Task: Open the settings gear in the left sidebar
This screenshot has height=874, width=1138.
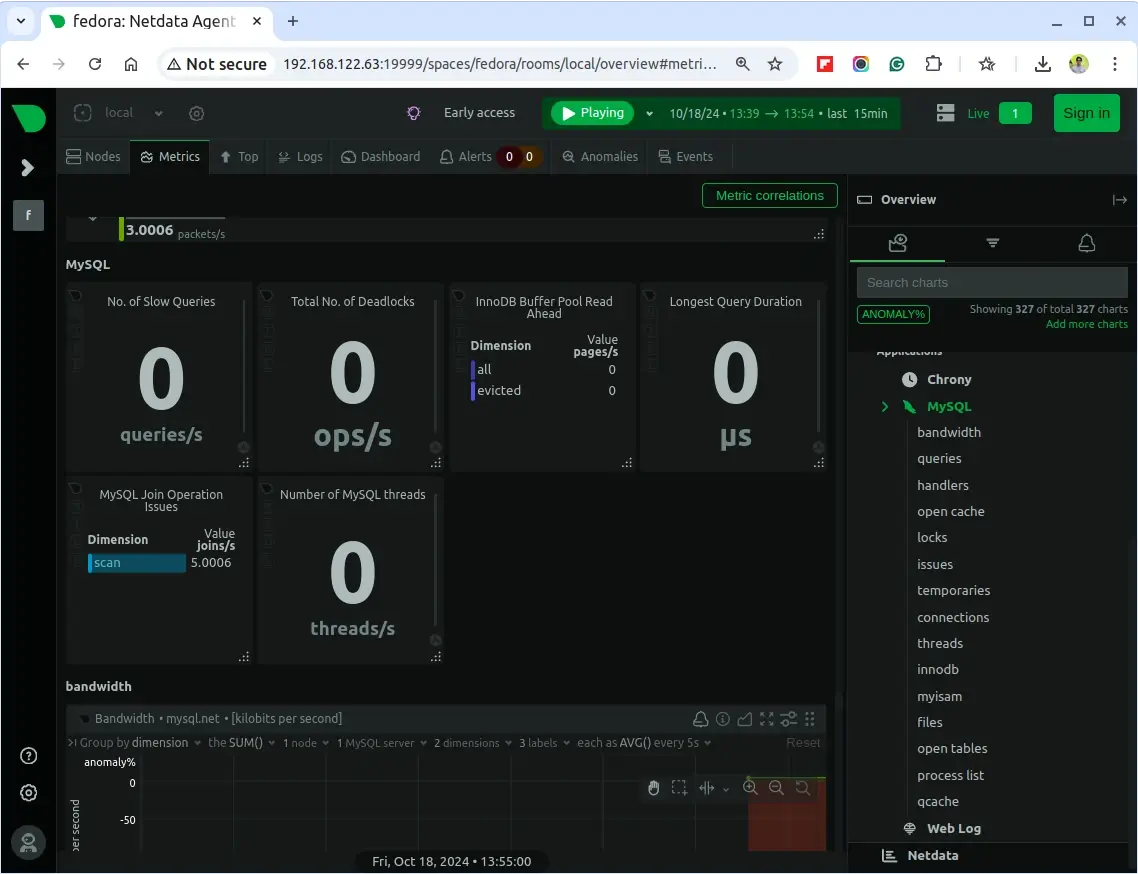Action: [28, 793]
